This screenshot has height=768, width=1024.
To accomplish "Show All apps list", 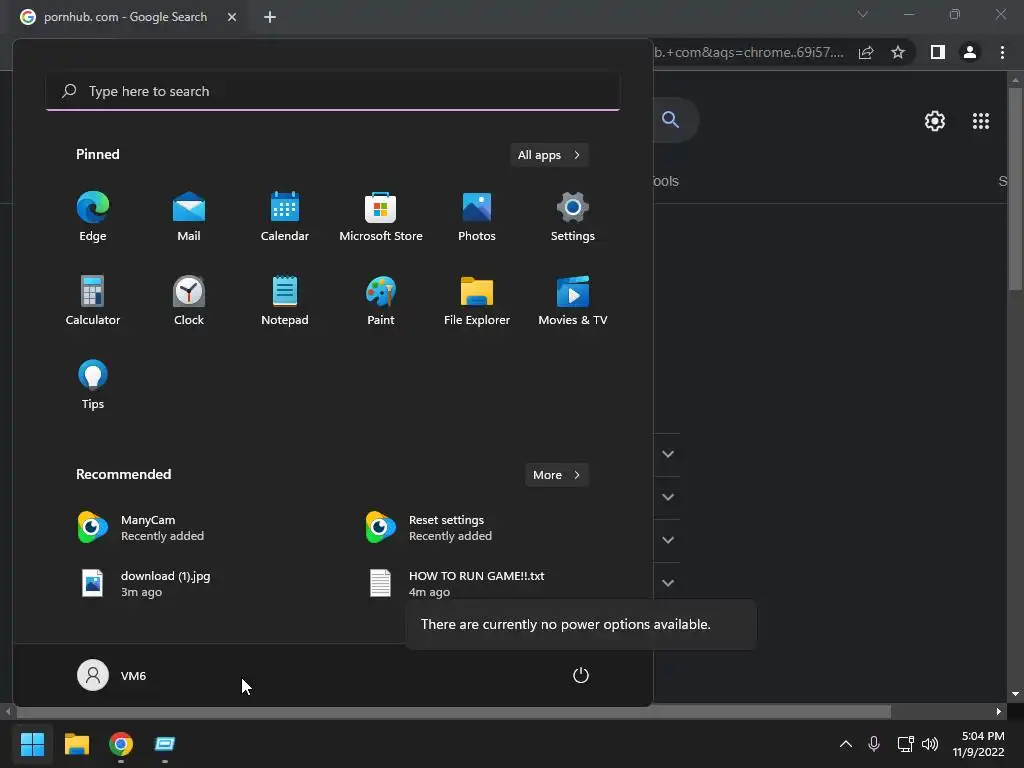I will click(549, 155).
